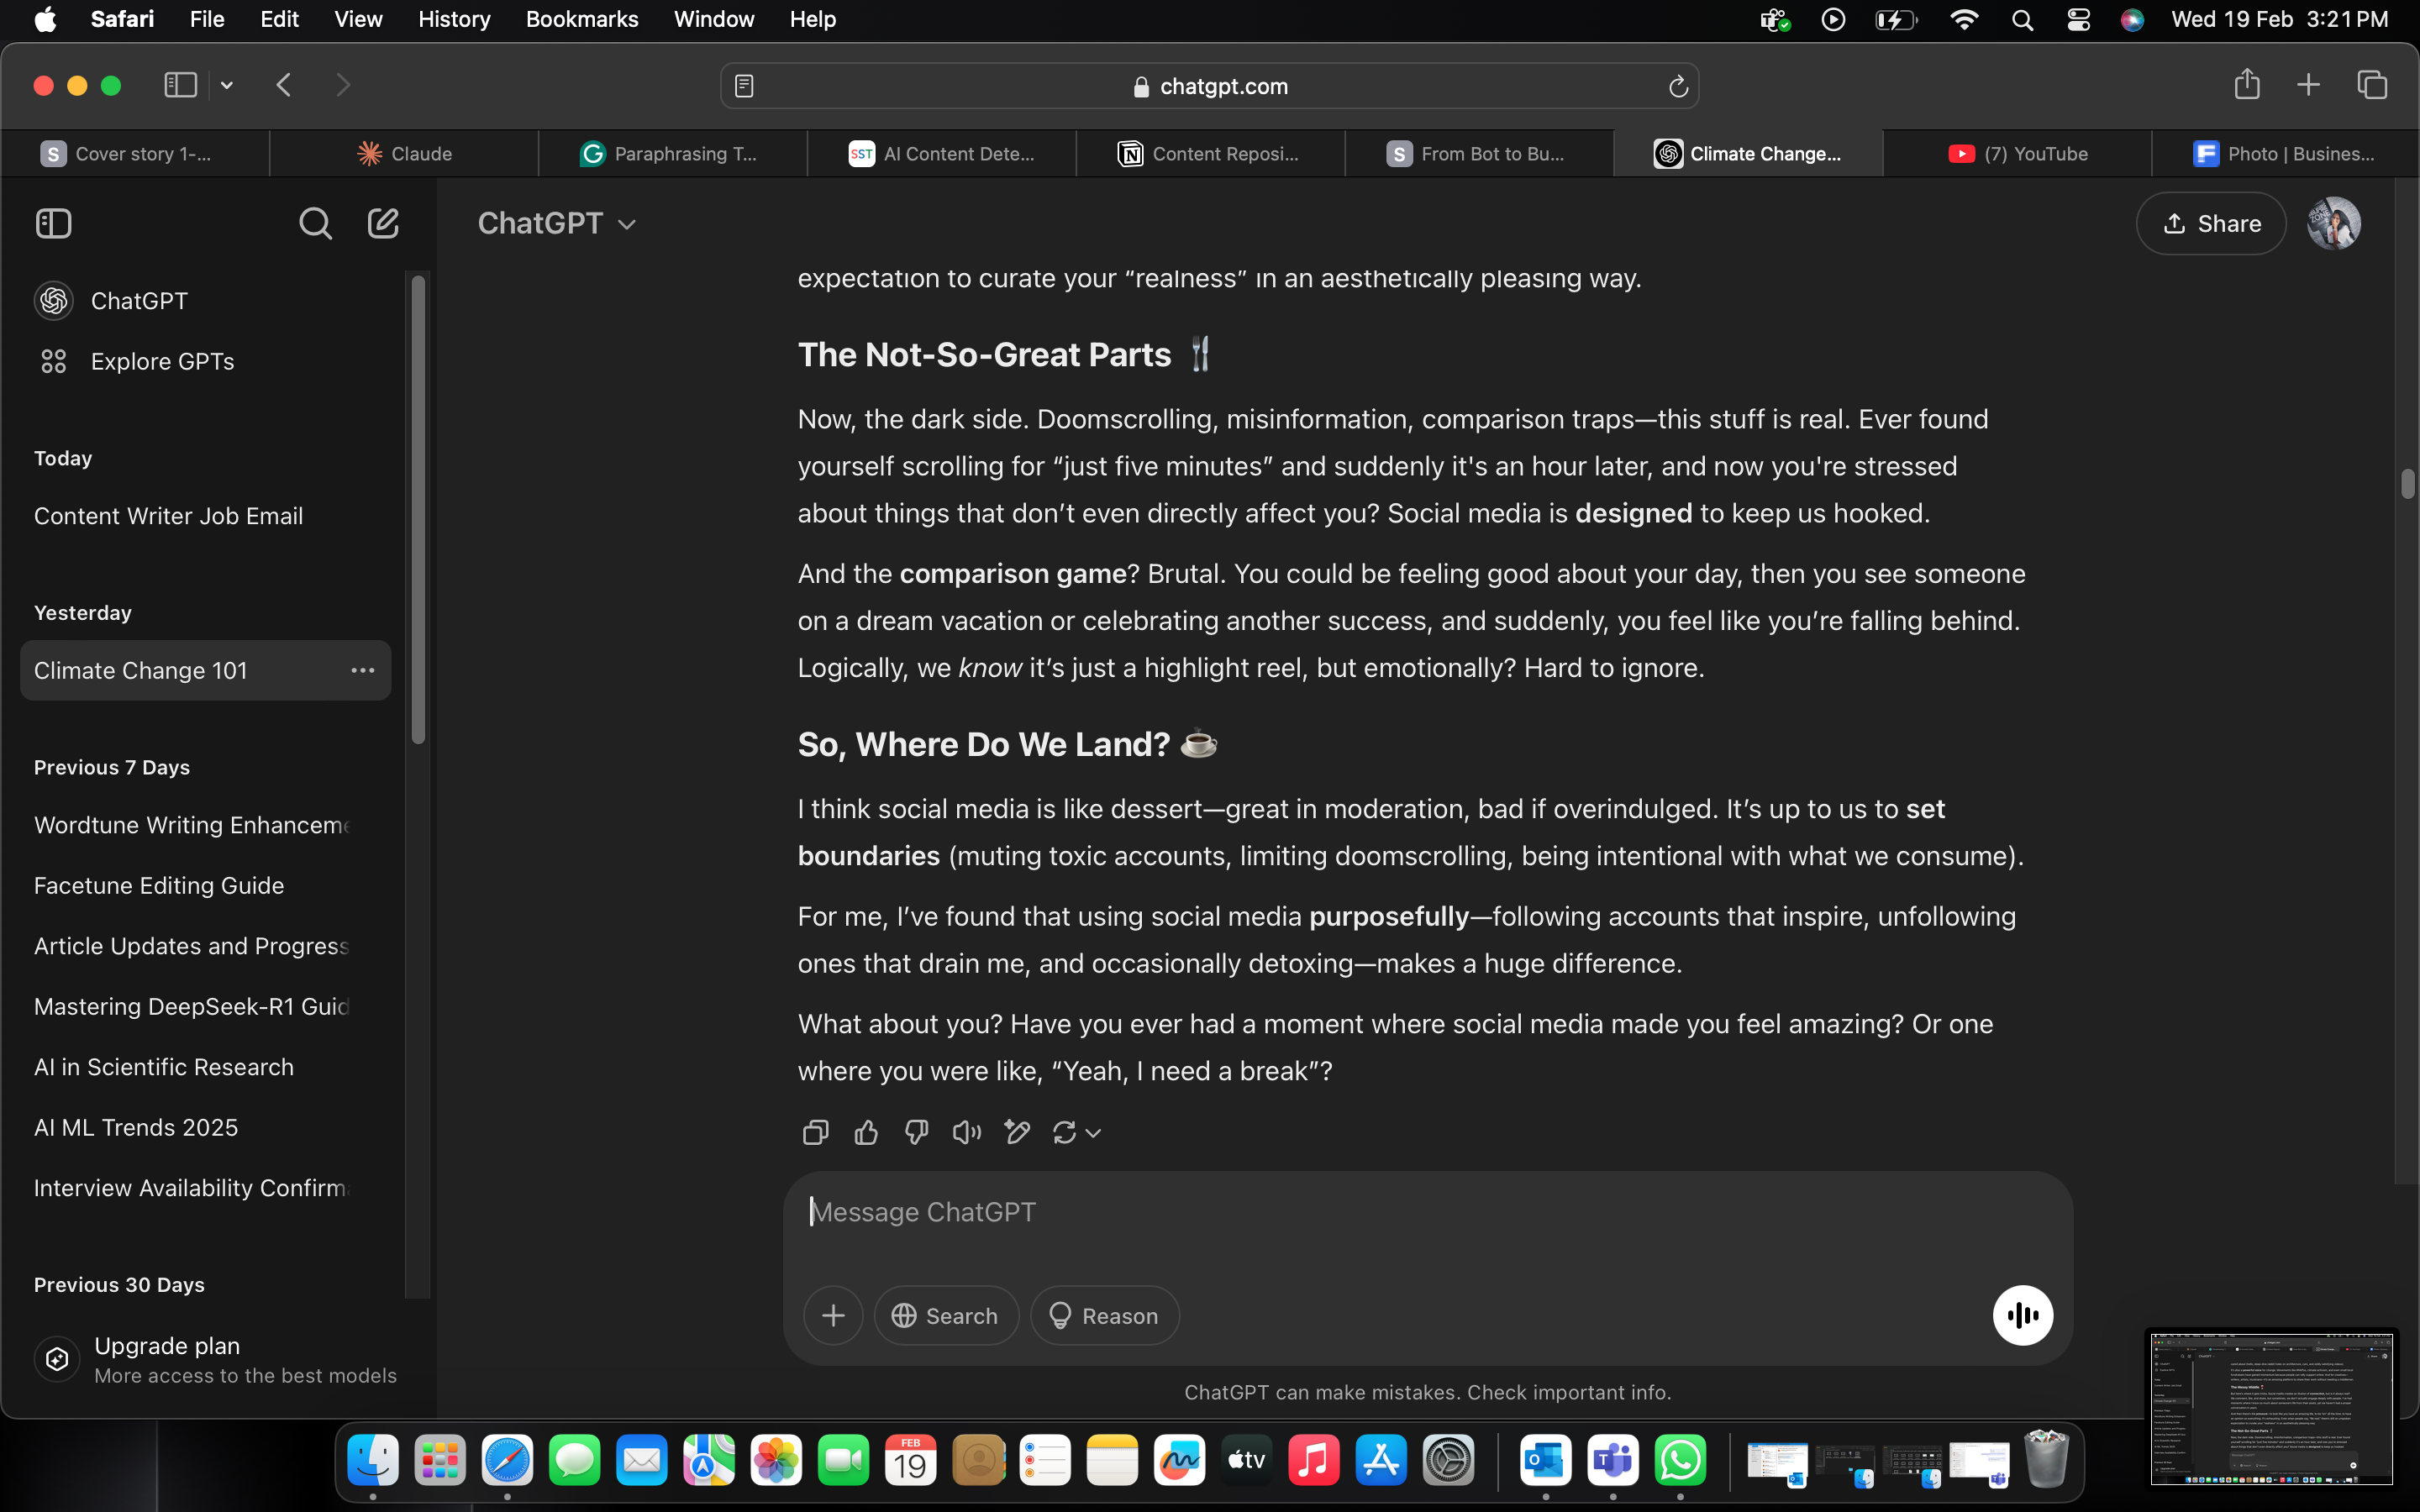
Task: Open Wi-Fi status menu
Action: pos(1964,20)
